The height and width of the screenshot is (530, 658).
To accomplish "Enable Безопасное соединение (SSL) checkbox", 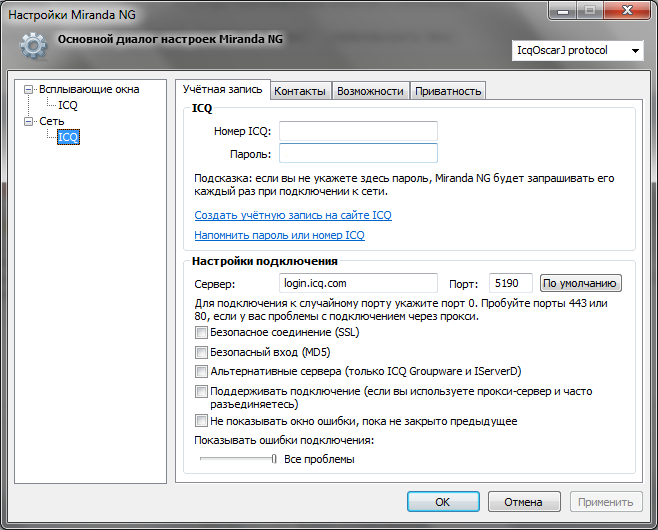I will [x=201, y=333].
